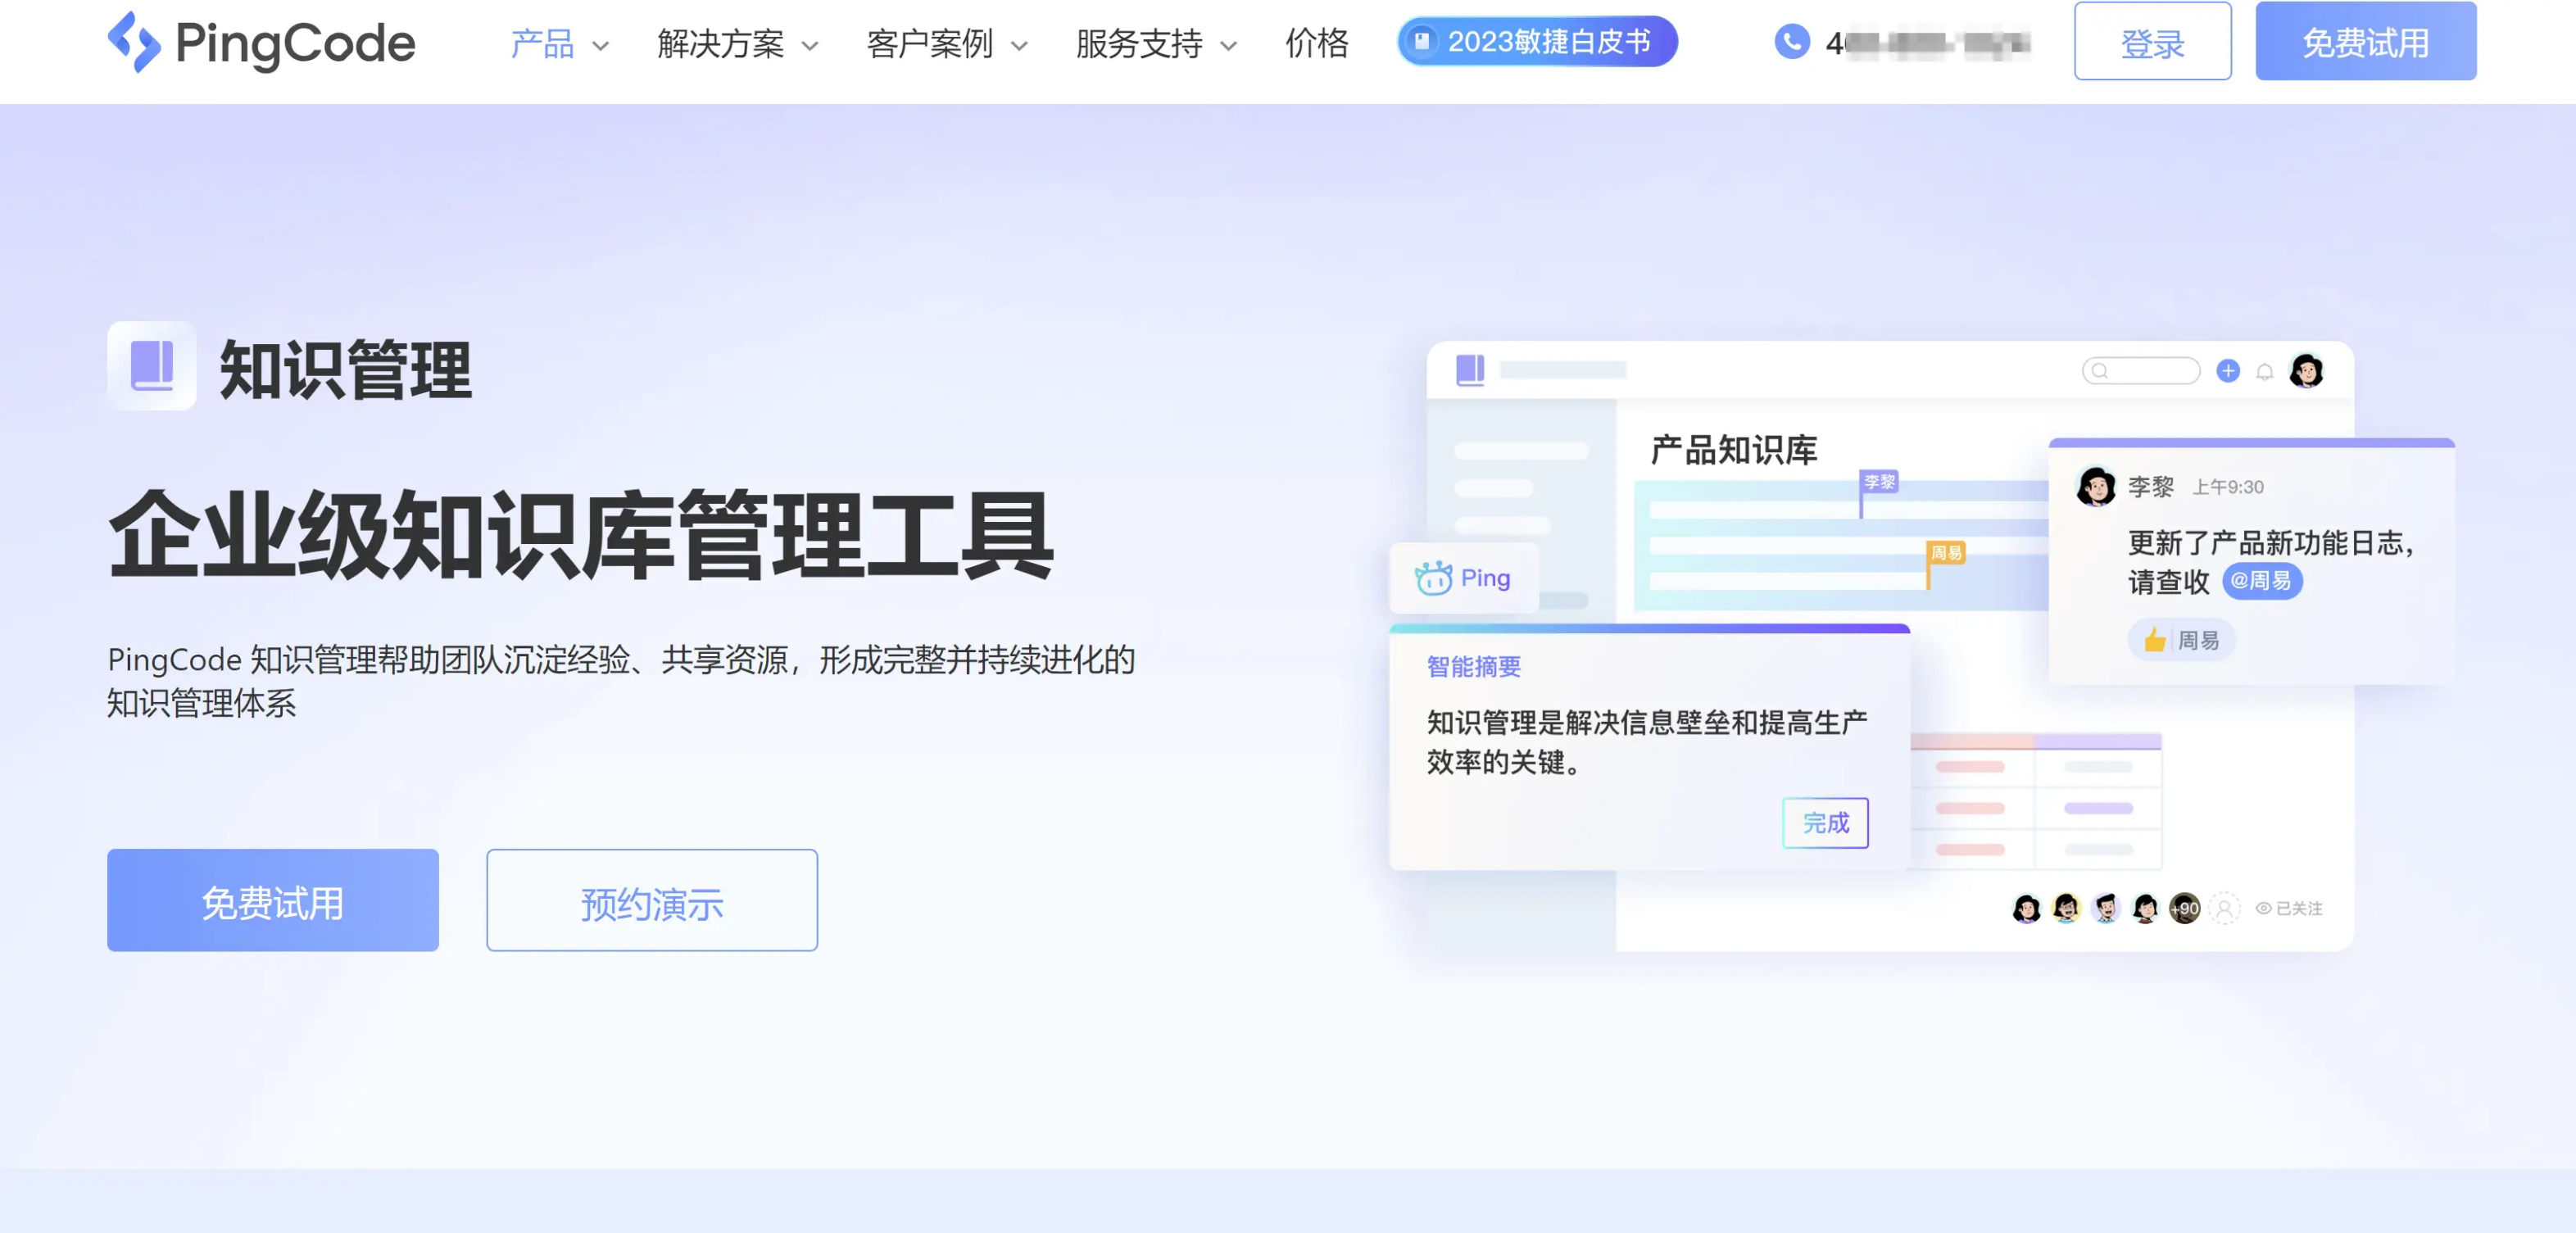Click the add-member placeholder avatar

point(2224,908)
